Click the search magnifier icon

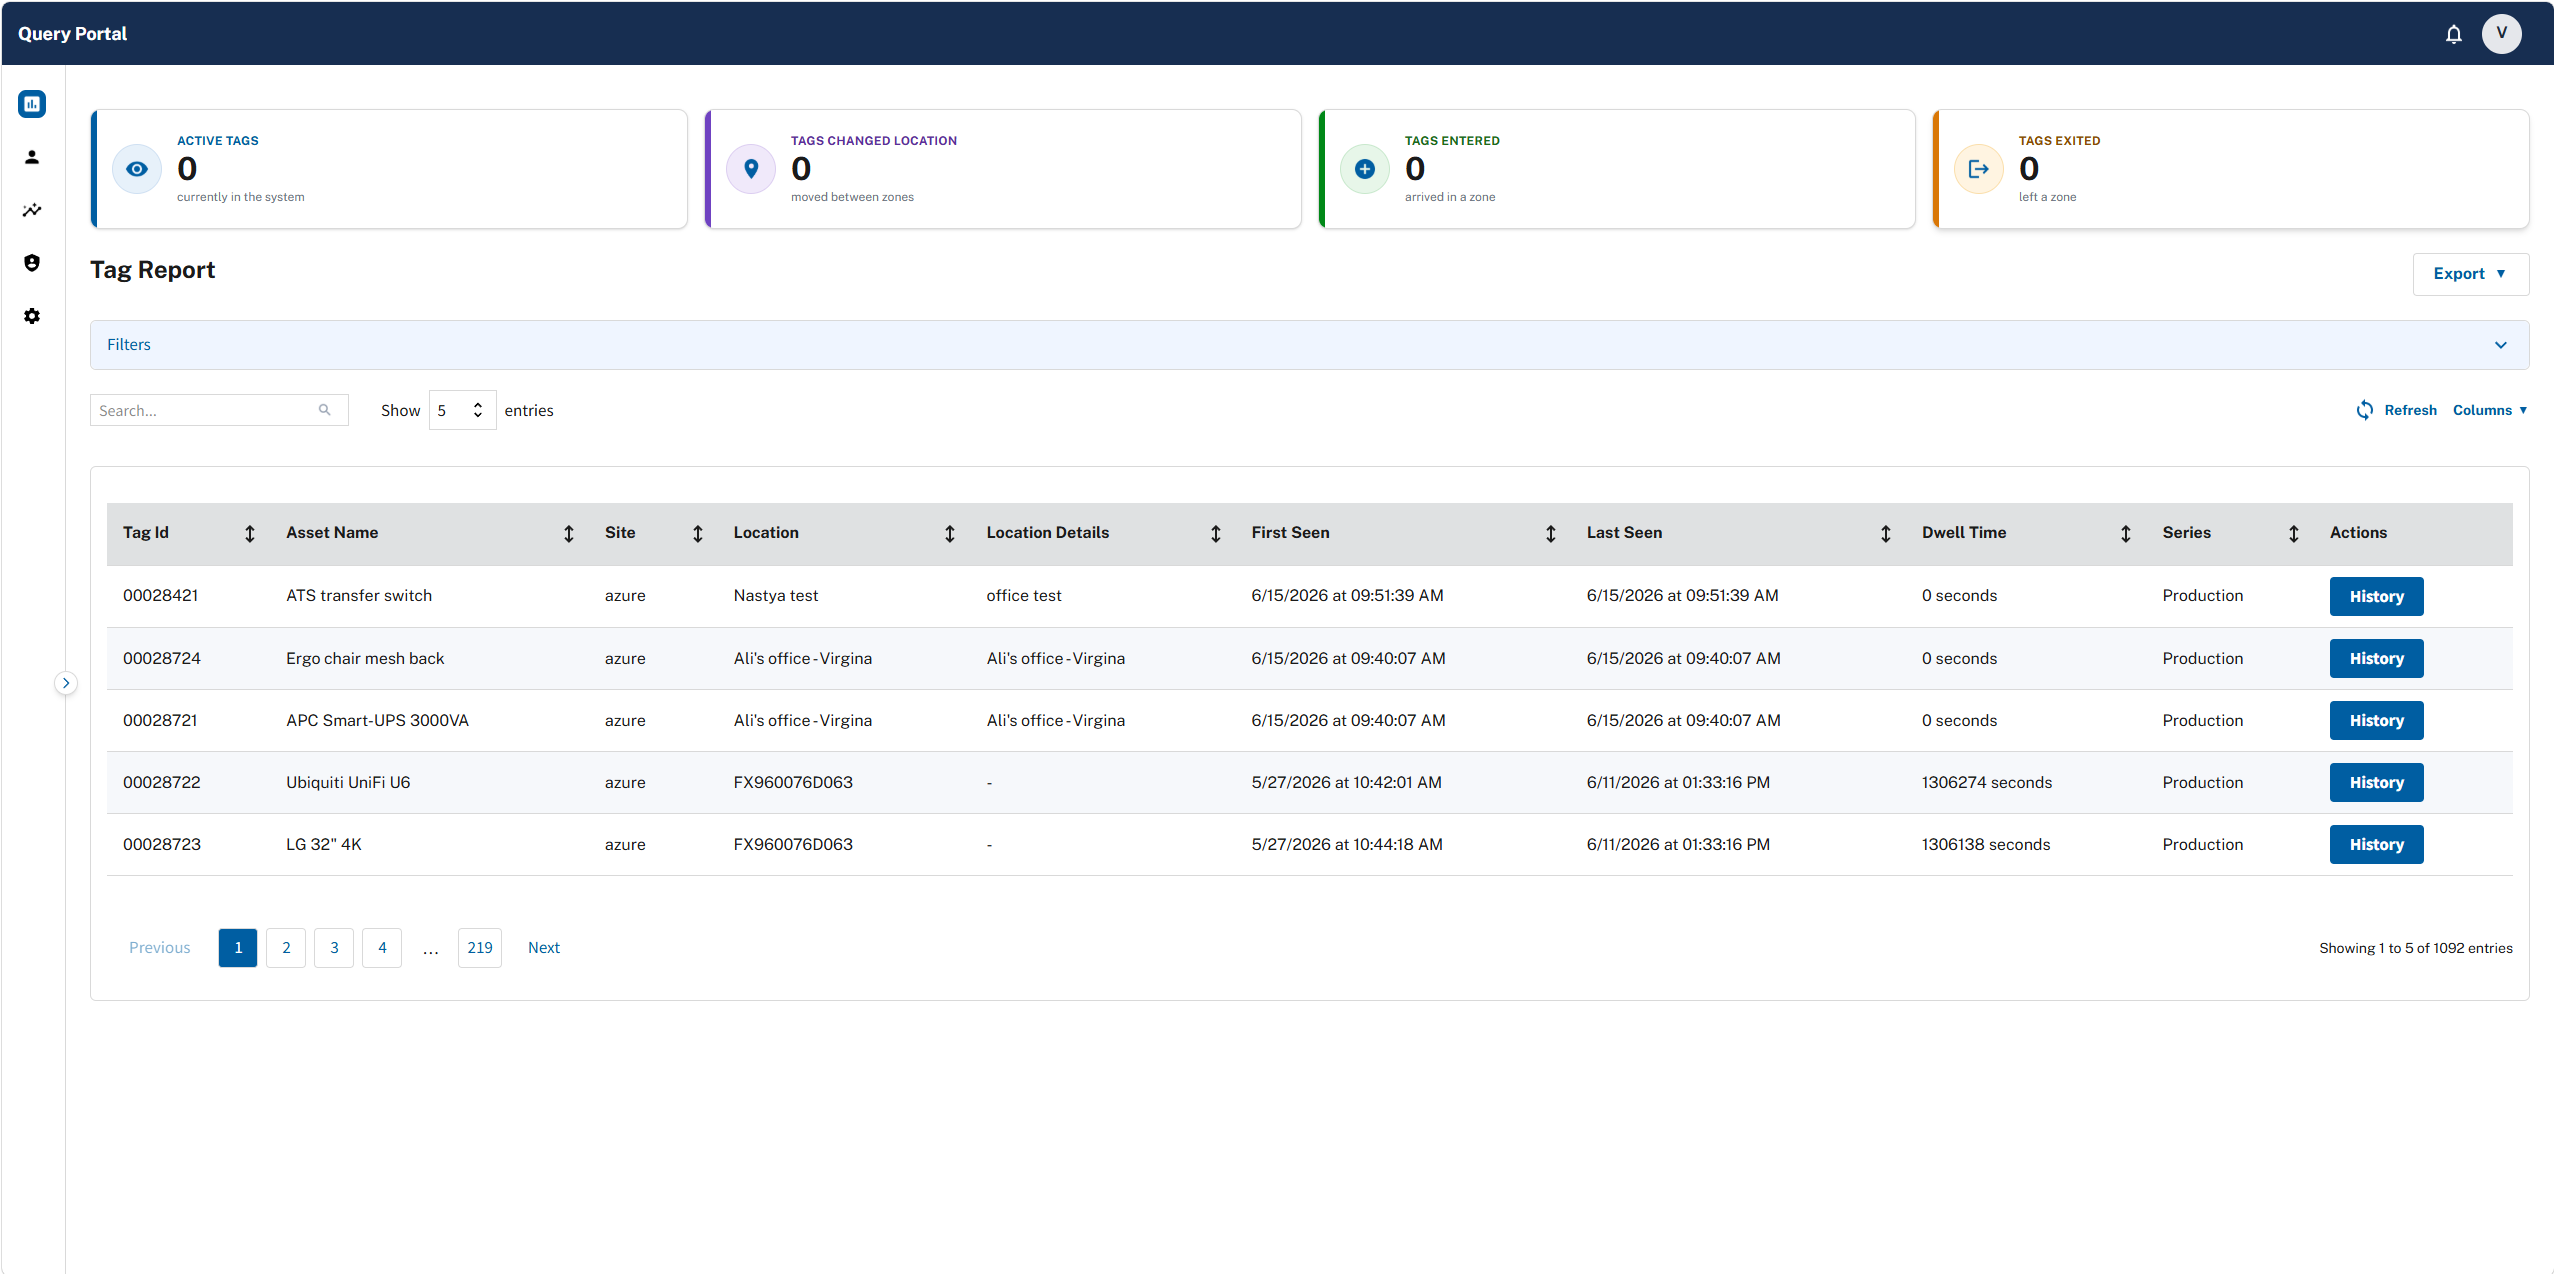click(x=325, y=410)
